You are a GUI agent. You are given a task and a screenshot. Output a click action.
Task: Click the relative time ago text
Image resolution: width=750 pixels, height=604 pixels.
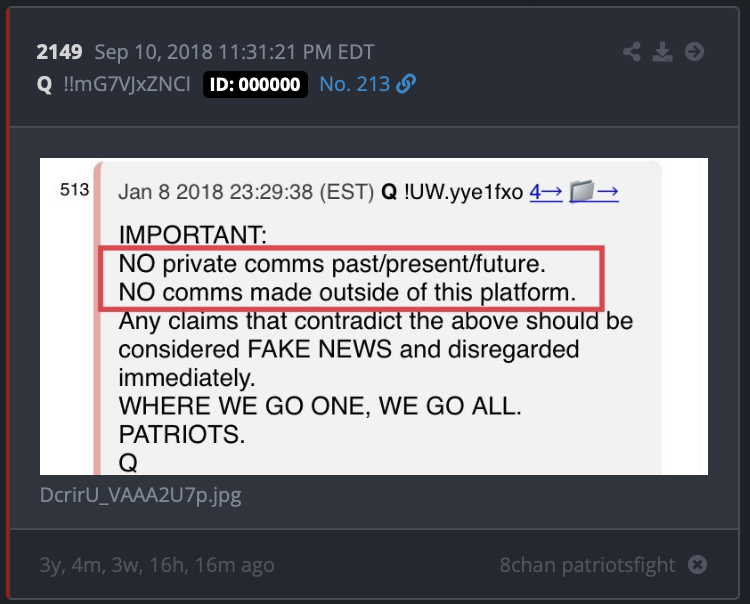157,565
